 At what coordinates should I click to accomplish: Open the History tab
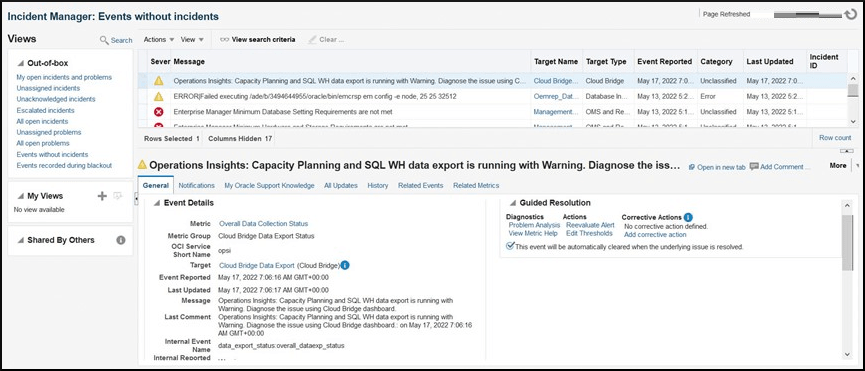pos(378,185)
